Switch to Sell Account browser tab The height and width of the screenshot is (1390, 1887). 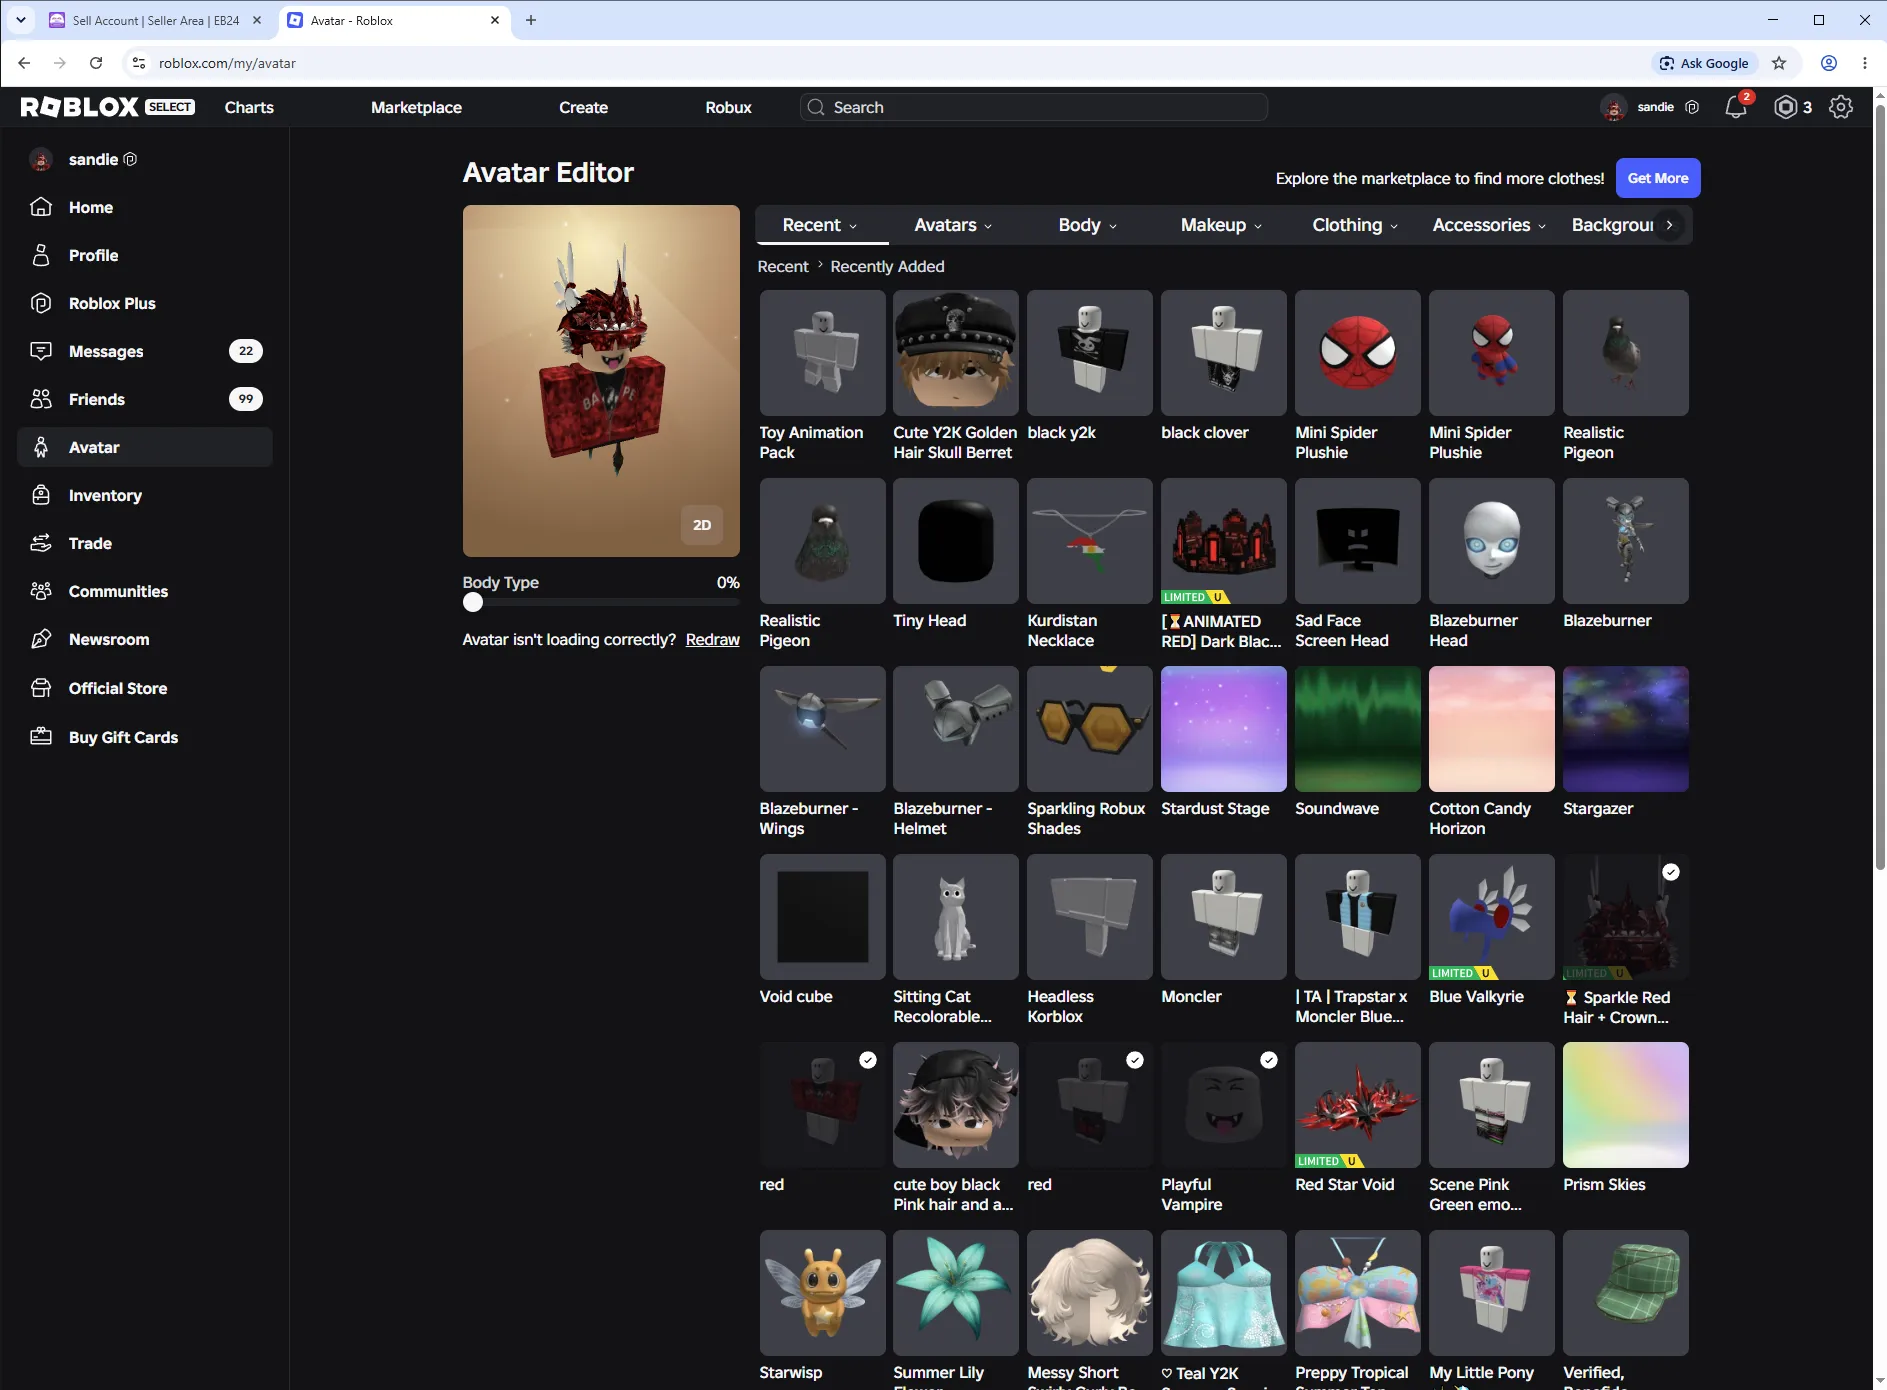click(x=155, y=20)
